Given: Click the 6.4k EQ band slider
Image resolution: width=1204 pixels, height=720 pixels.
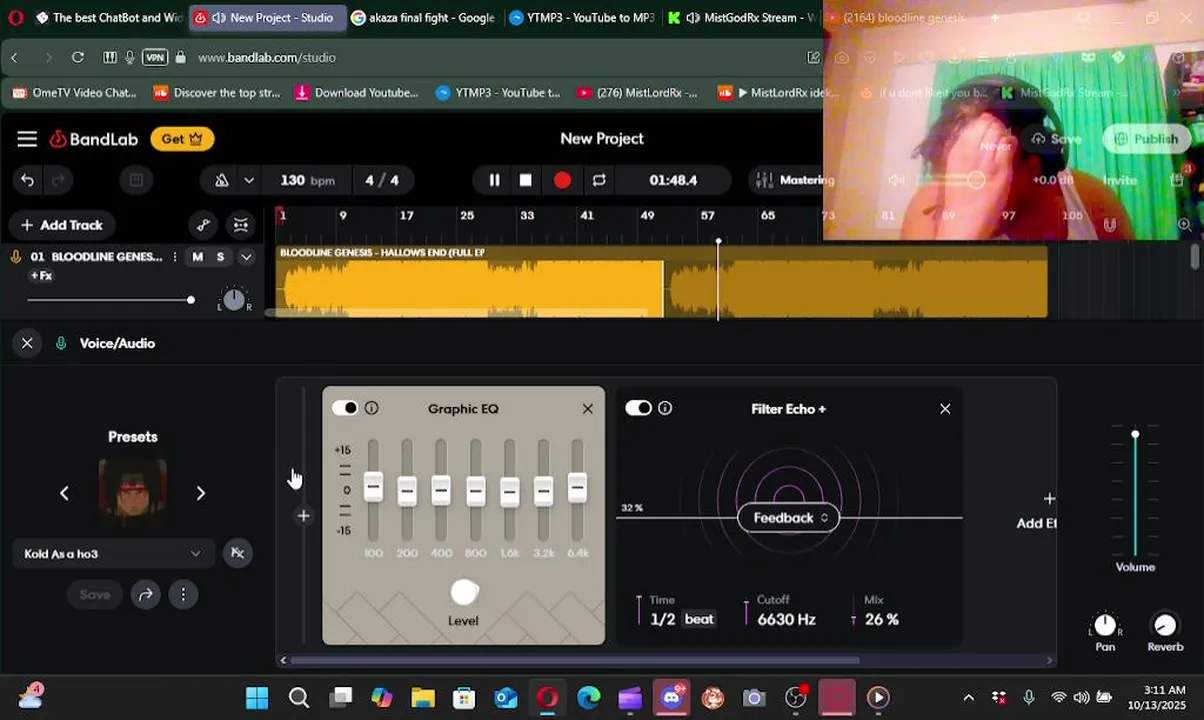Looking at the screenshot, I should [x=577, y=487].
